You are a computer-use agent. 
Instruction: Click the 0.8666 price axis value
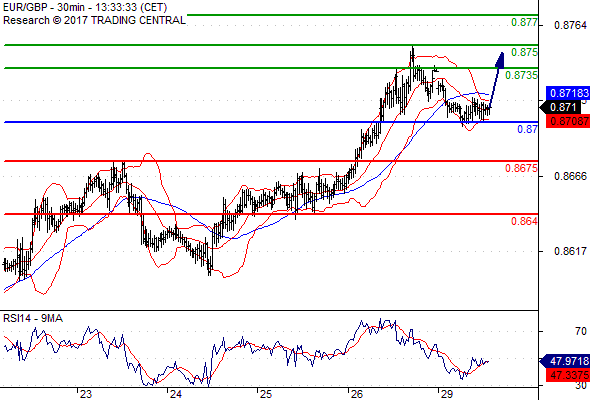pyautogui.click(x=570, y=176)
